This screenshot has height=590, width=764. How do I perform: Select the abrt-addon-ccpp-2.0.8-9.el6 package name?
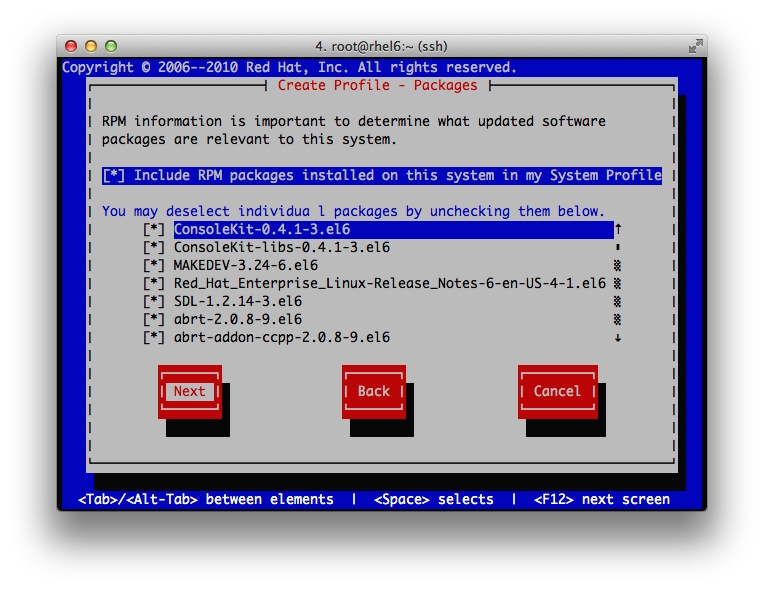pyautogui.click(x=282, y=338)
